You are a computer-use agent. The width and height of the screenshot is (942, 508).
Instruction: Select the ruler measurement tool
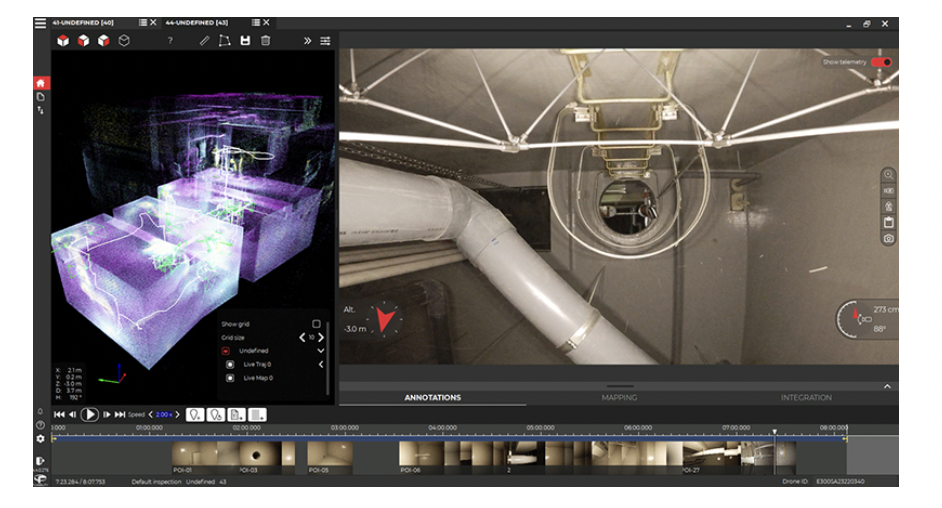204,40
